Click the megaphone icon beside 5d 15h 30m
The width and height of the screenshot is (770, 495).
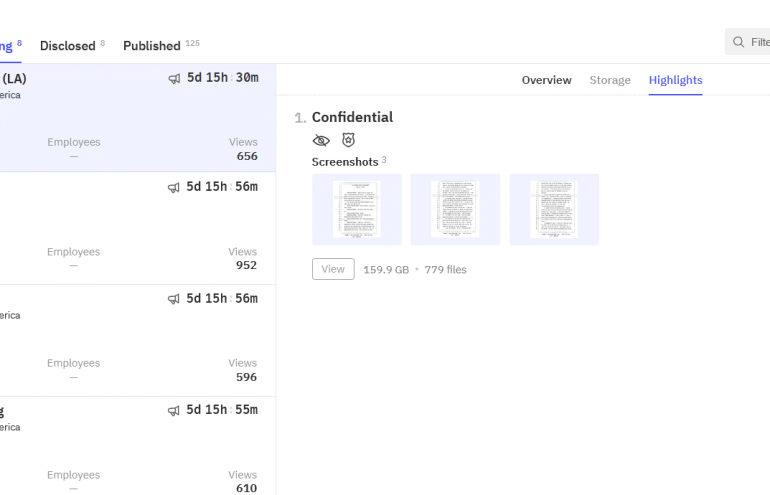(174, 78)
